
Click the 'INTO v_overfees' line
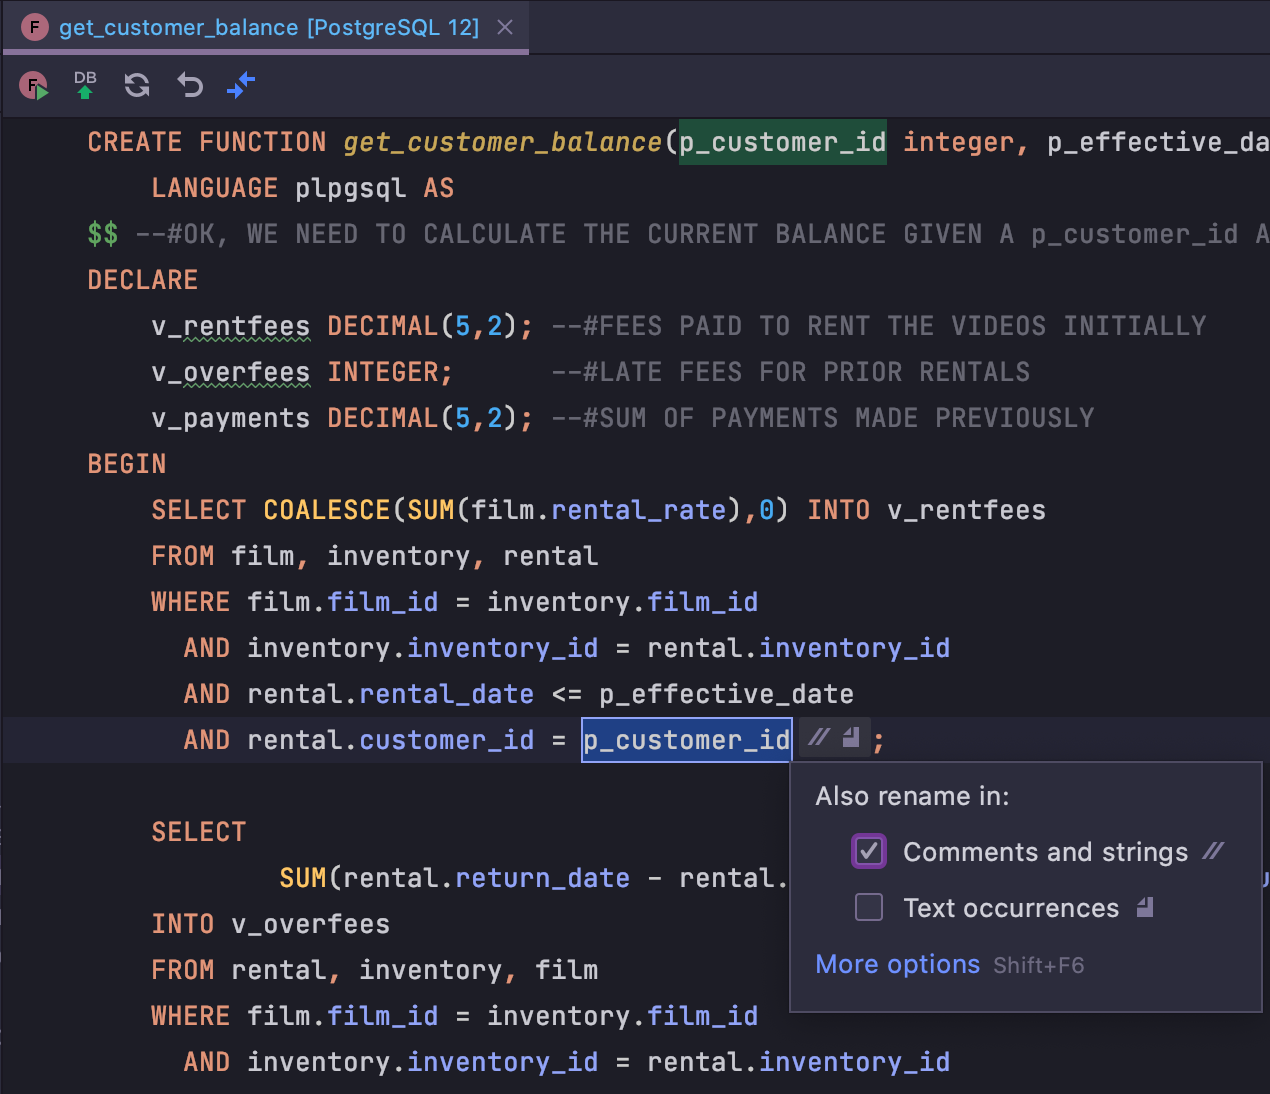click(271, 924)
